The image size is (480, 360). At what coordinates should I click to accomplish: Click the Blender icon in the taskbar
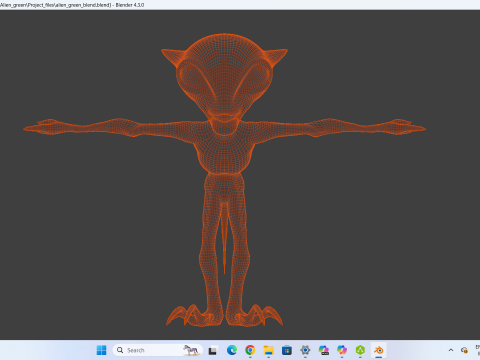pos(378,350)
